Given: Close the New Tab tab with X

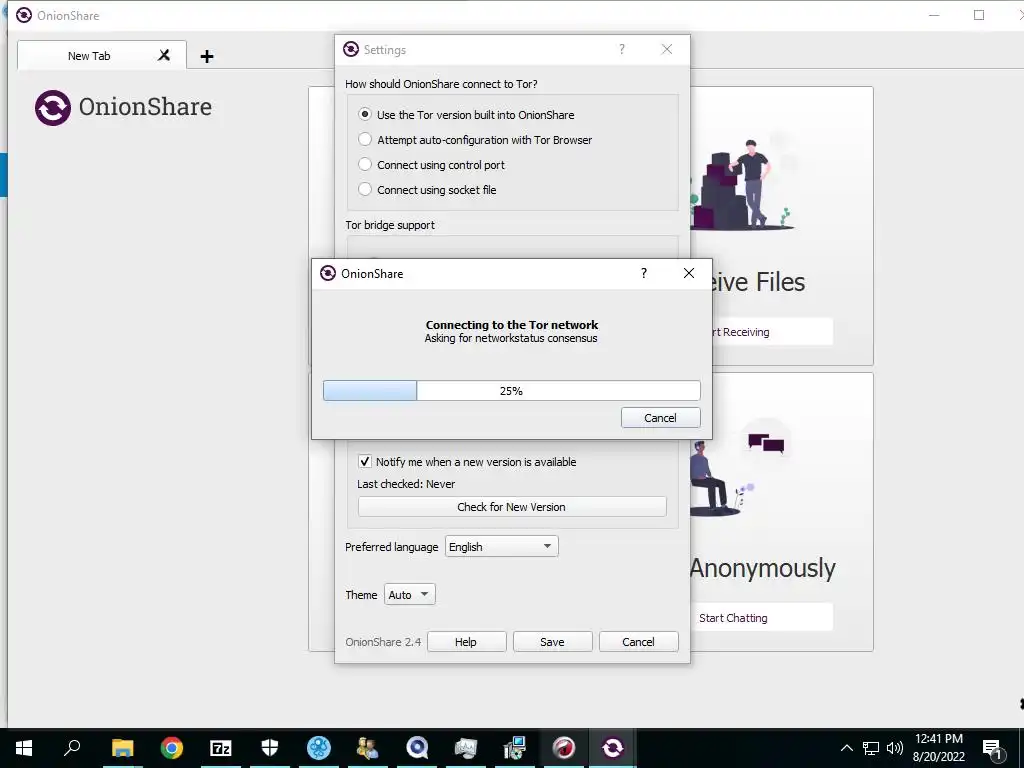Looking at the screenshot, I should [x=164, y=56].
